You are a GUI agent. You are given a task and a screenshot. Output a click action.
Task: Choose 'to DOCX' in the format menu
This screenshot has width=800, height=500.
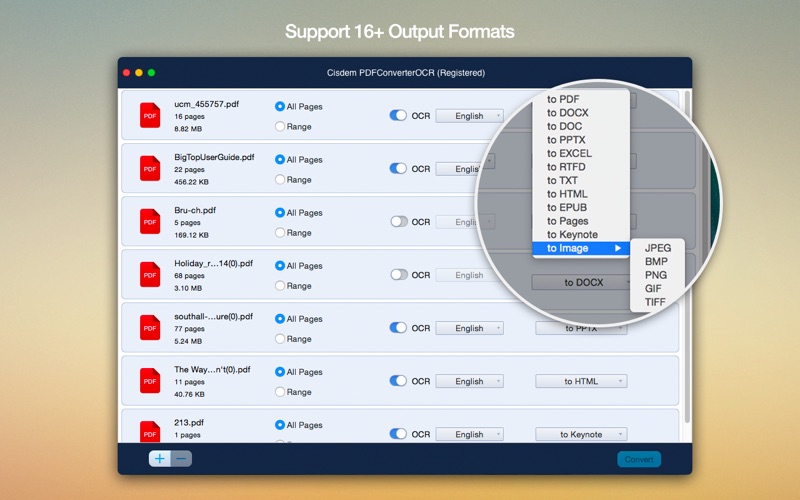[x=581, y=113]
